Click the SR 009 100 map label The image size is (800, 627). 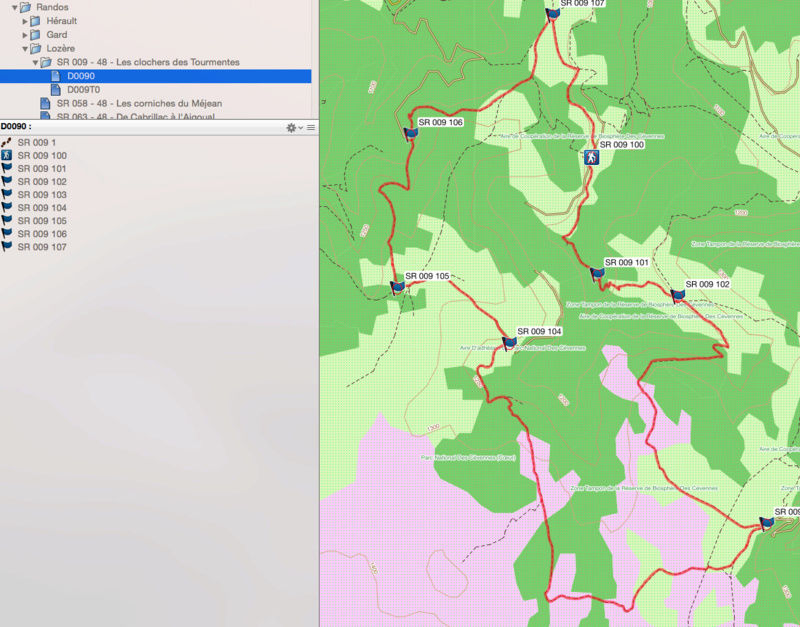621,145
